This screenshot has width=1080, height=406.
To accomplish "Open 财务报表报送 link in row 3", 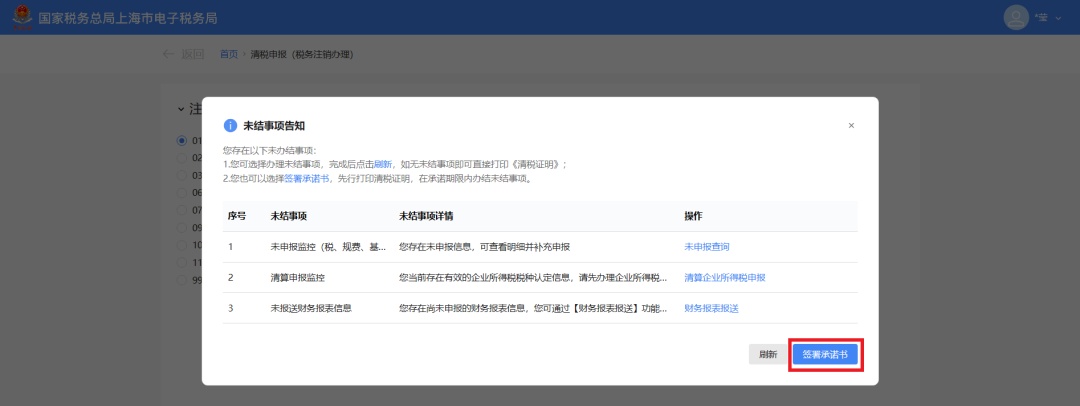I will (711, 308).
